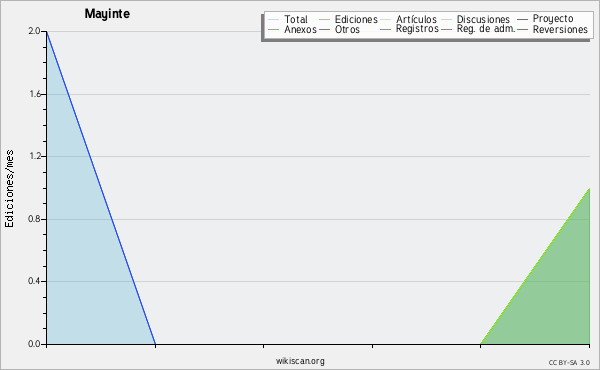This screenshot has height=370, width=600.
Task: Click the 1.2 y-axis tick label
Action: pyautogui.click(x=35, y=156)
